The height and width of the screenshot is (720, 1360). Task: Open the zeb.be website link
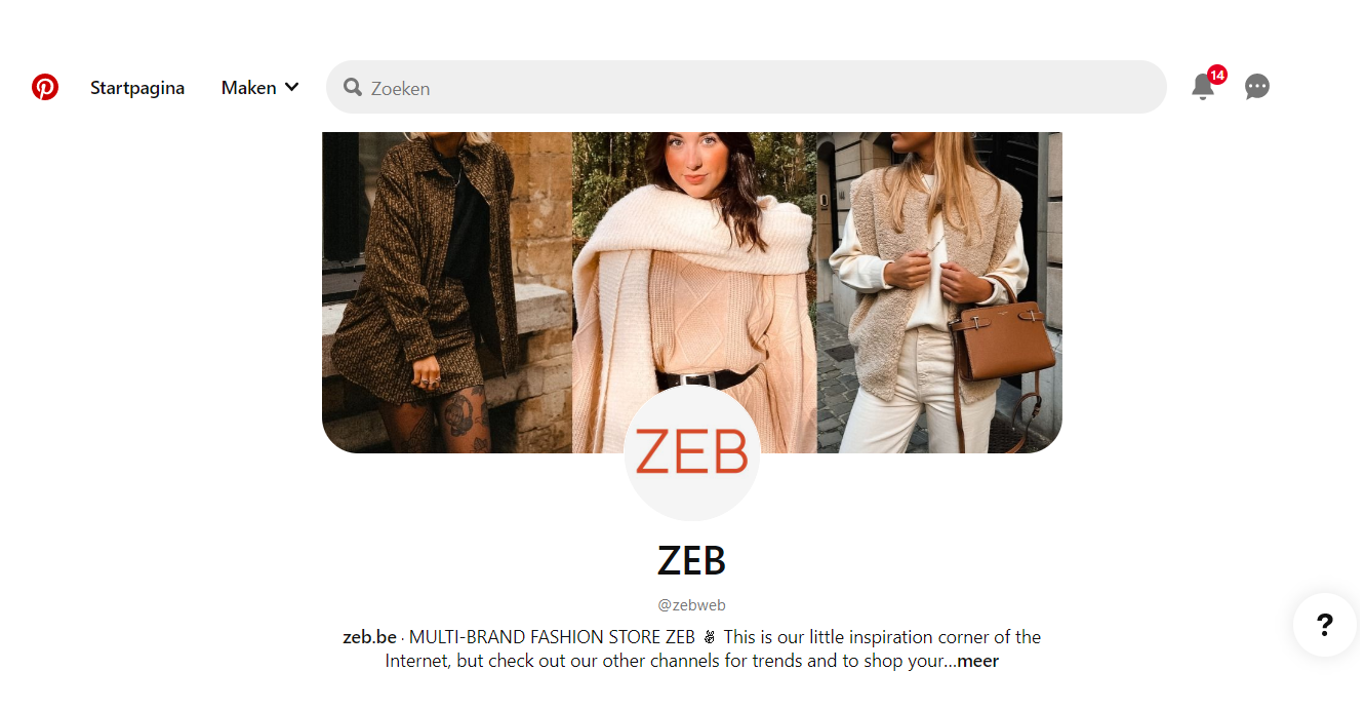coord(370,637)
